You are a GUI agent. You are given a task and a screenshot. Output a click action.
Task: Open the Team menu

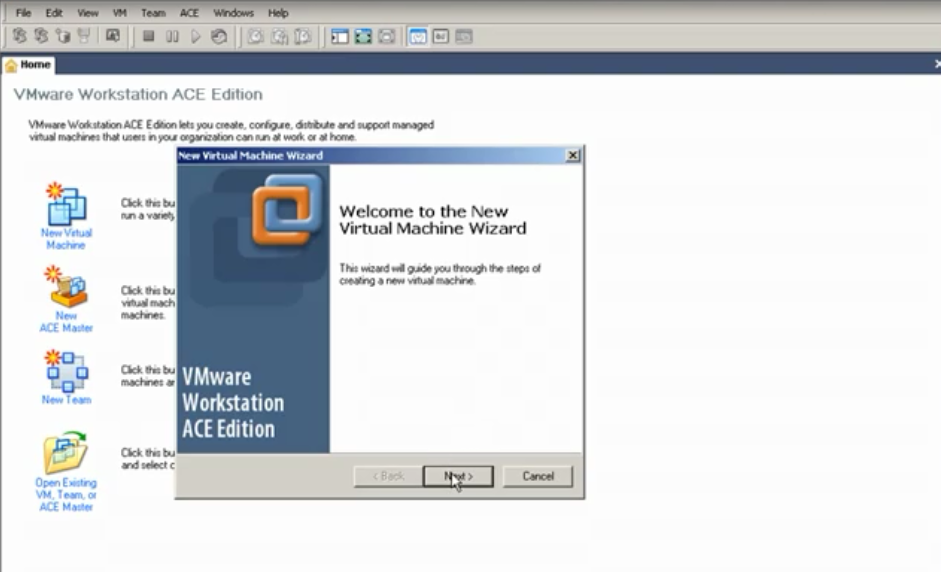point(153,13)
